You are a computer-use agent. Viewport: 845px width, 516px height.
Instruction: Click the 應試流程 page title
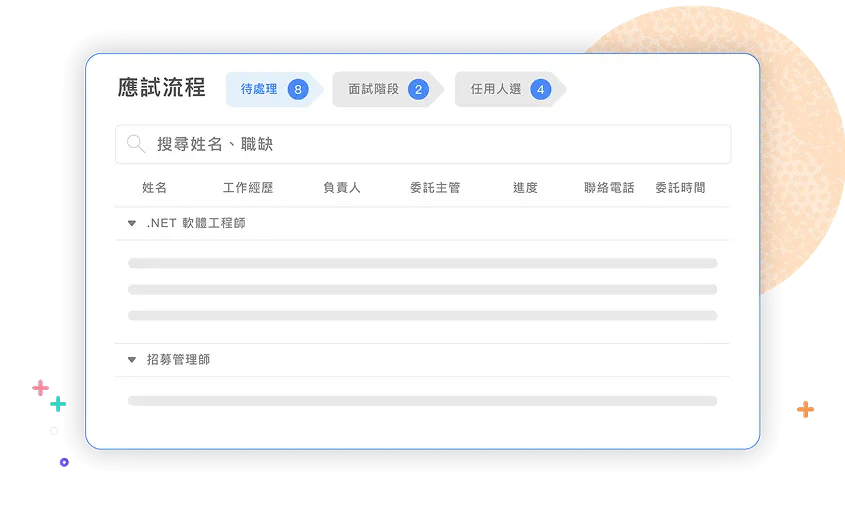[162, 87]
